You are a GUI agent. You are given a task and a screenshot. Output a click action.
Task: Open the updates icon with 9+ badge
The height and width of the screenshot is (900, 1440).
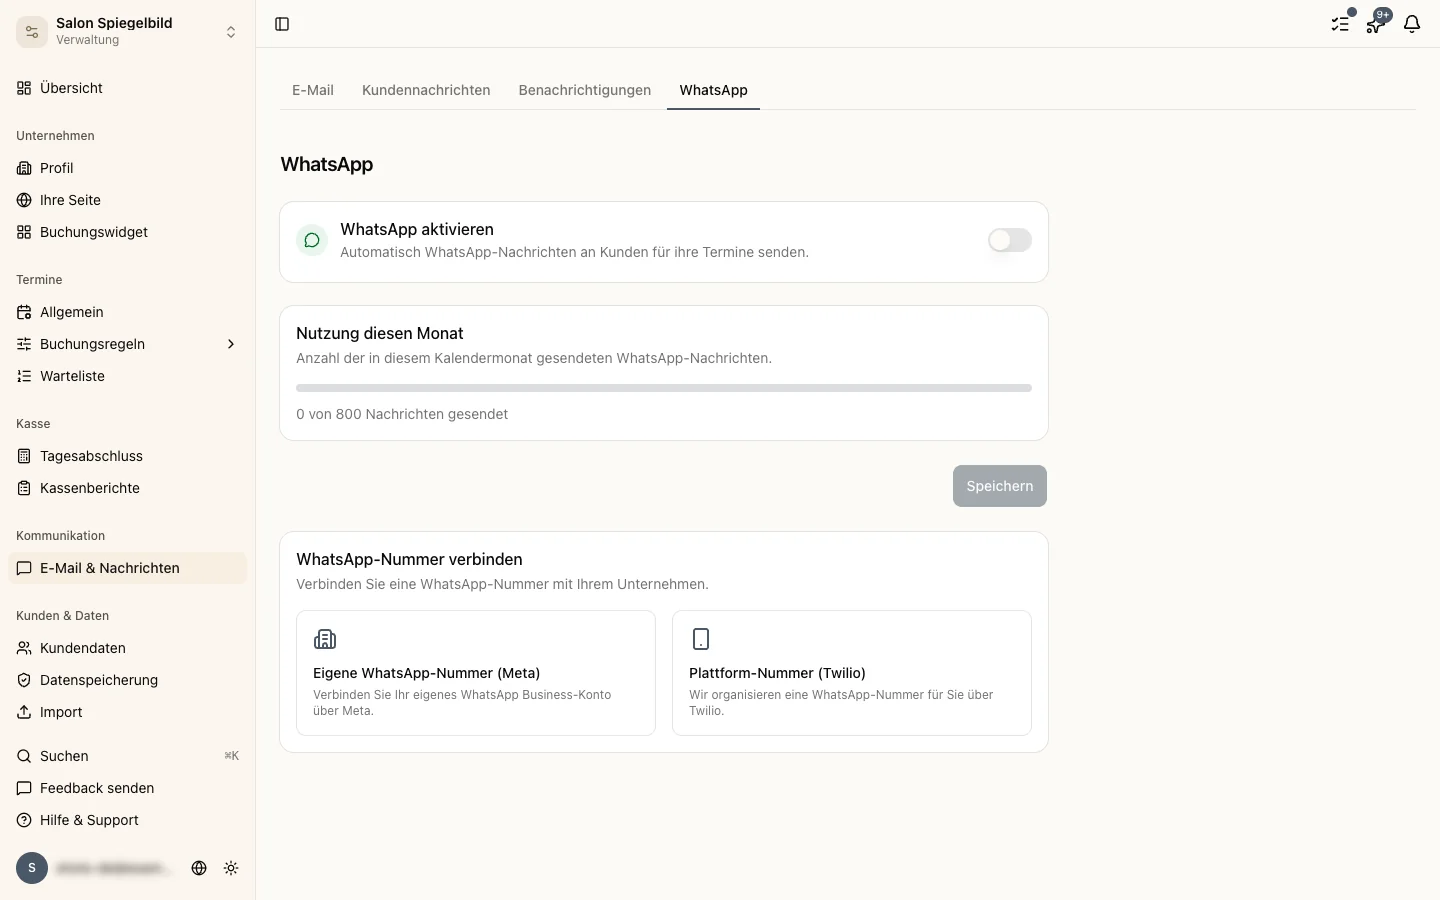coord(1376,24)
